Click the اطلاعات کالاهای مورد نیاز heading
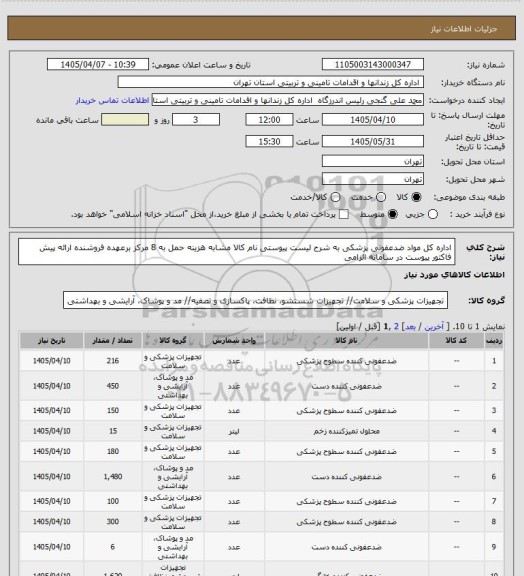 click(x=454, y=275)
